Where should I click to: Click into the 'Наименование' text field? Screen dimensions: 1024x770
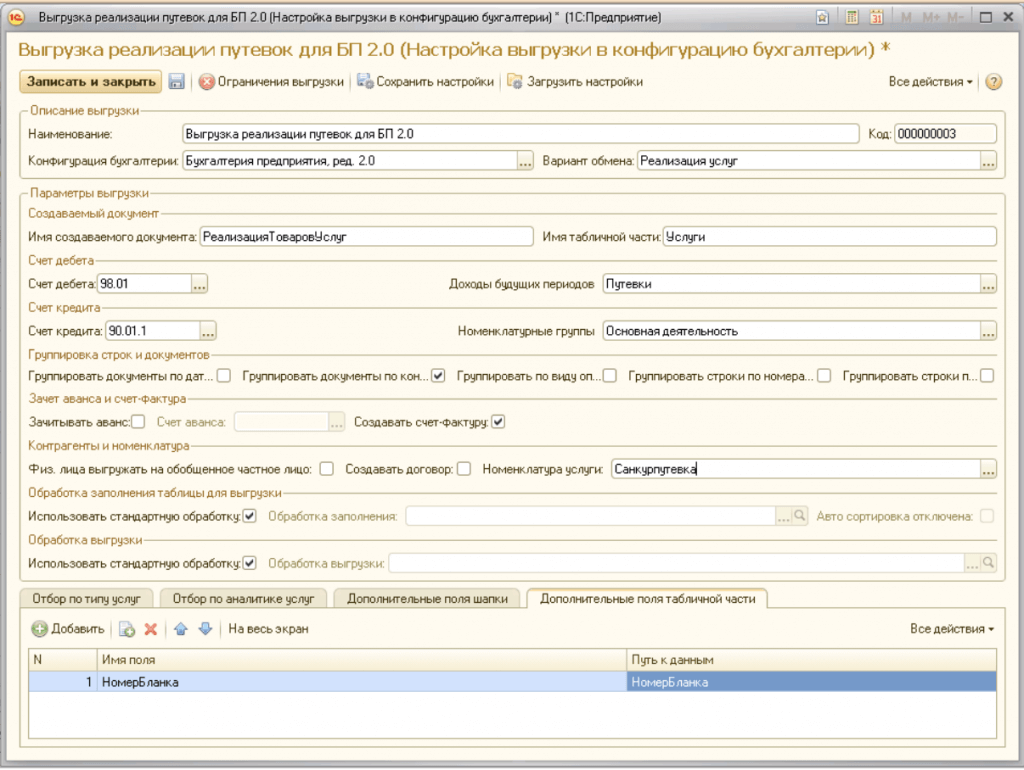tap(520, 133)
